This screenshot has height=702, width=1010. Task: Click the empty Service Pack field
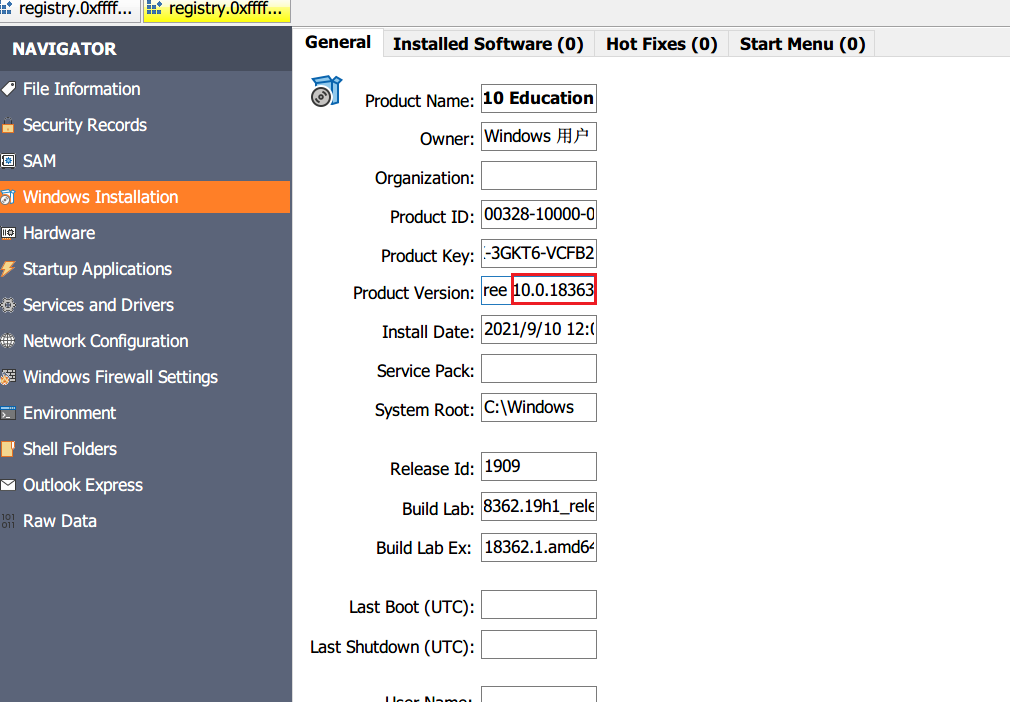(538, 369)
